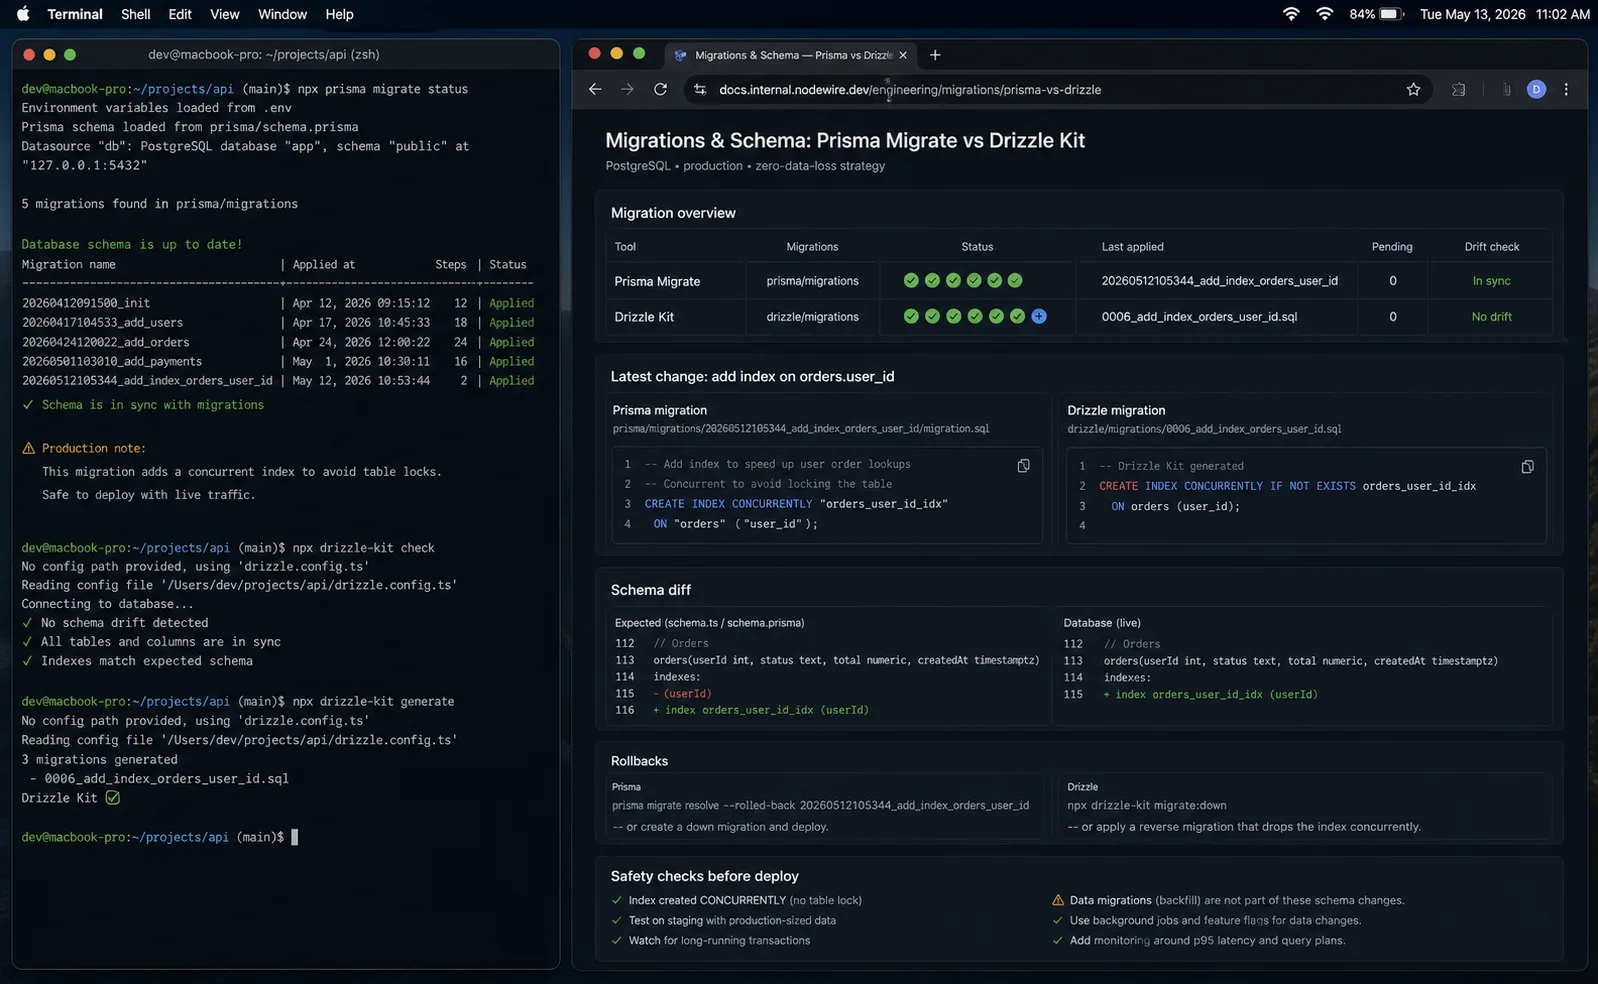
Task: Click the checkmark beside Index created CONCURRENTLY
Action: coord(616,900)
